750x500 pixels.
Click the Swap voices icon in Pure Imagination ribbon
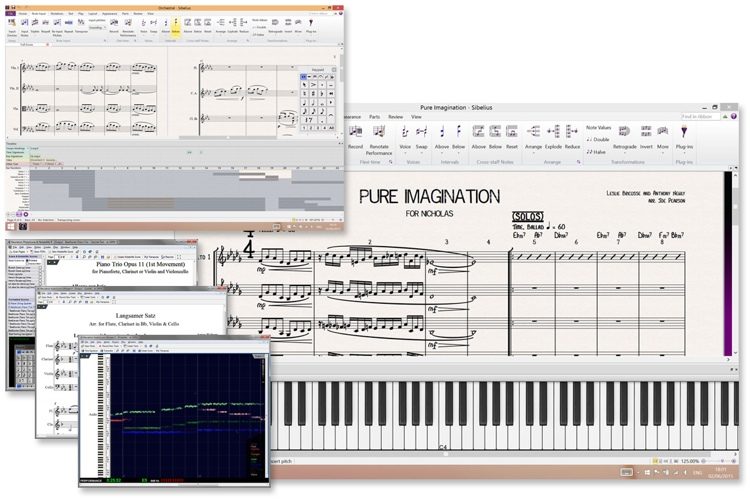(x=421, y=131)
